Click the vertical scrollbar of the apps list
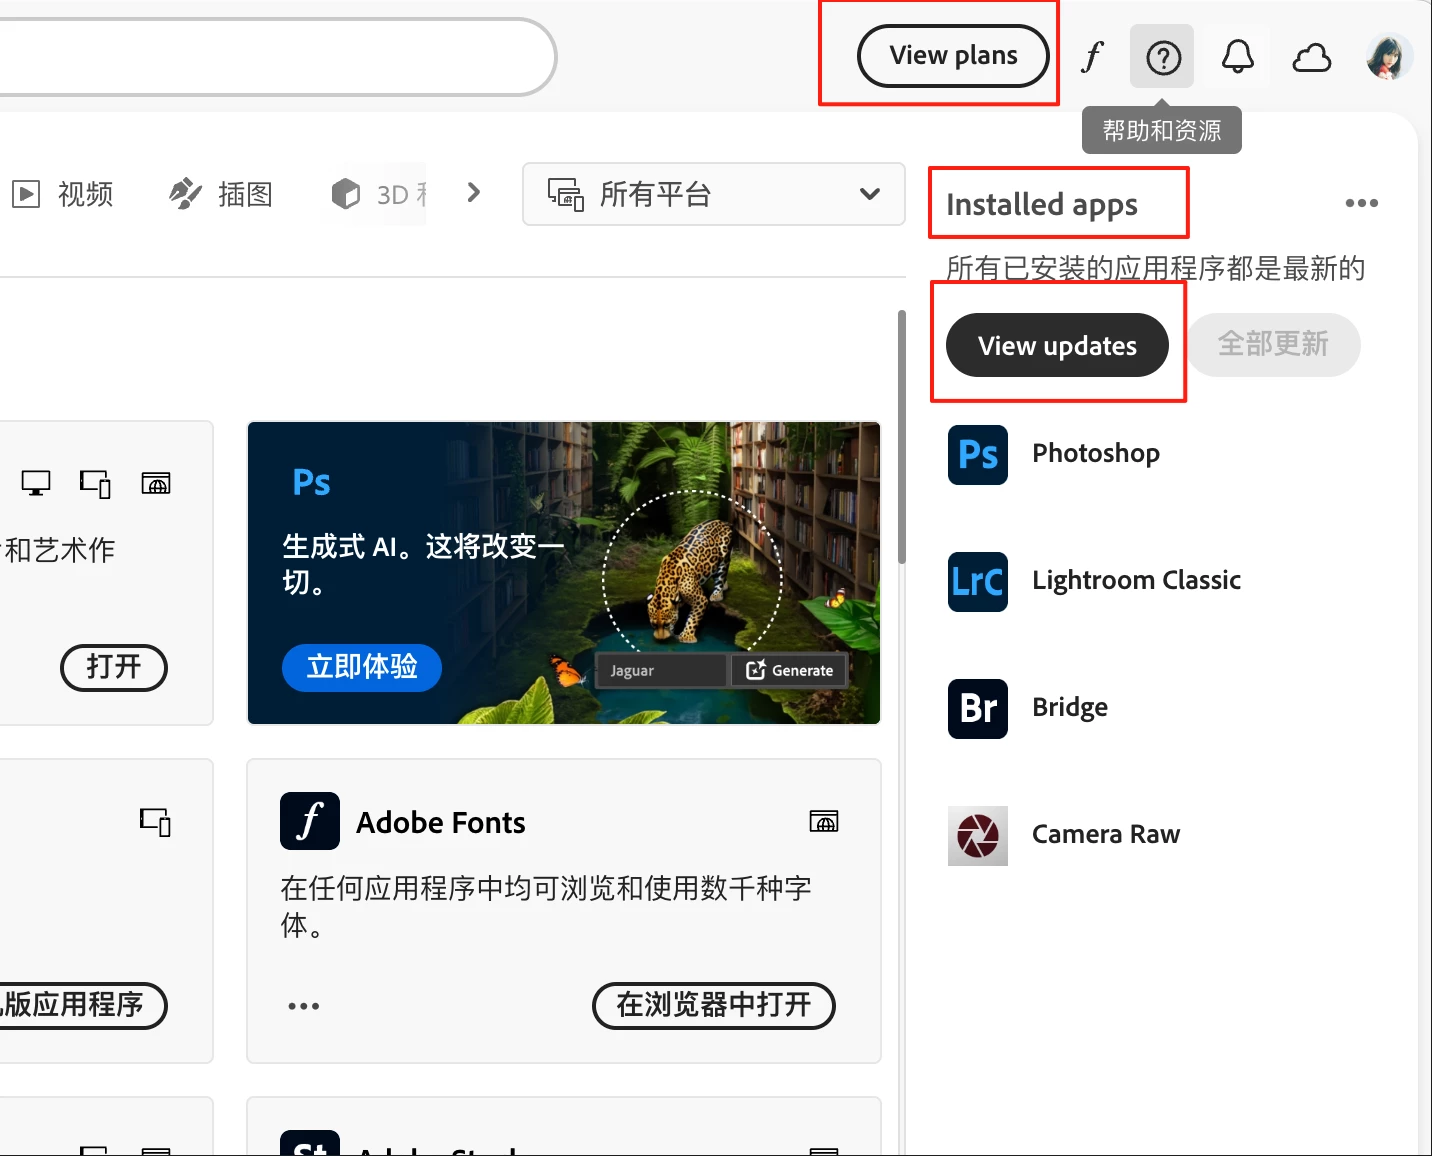The width and height of the screenshot is (1432, 1156). point(902,437)
